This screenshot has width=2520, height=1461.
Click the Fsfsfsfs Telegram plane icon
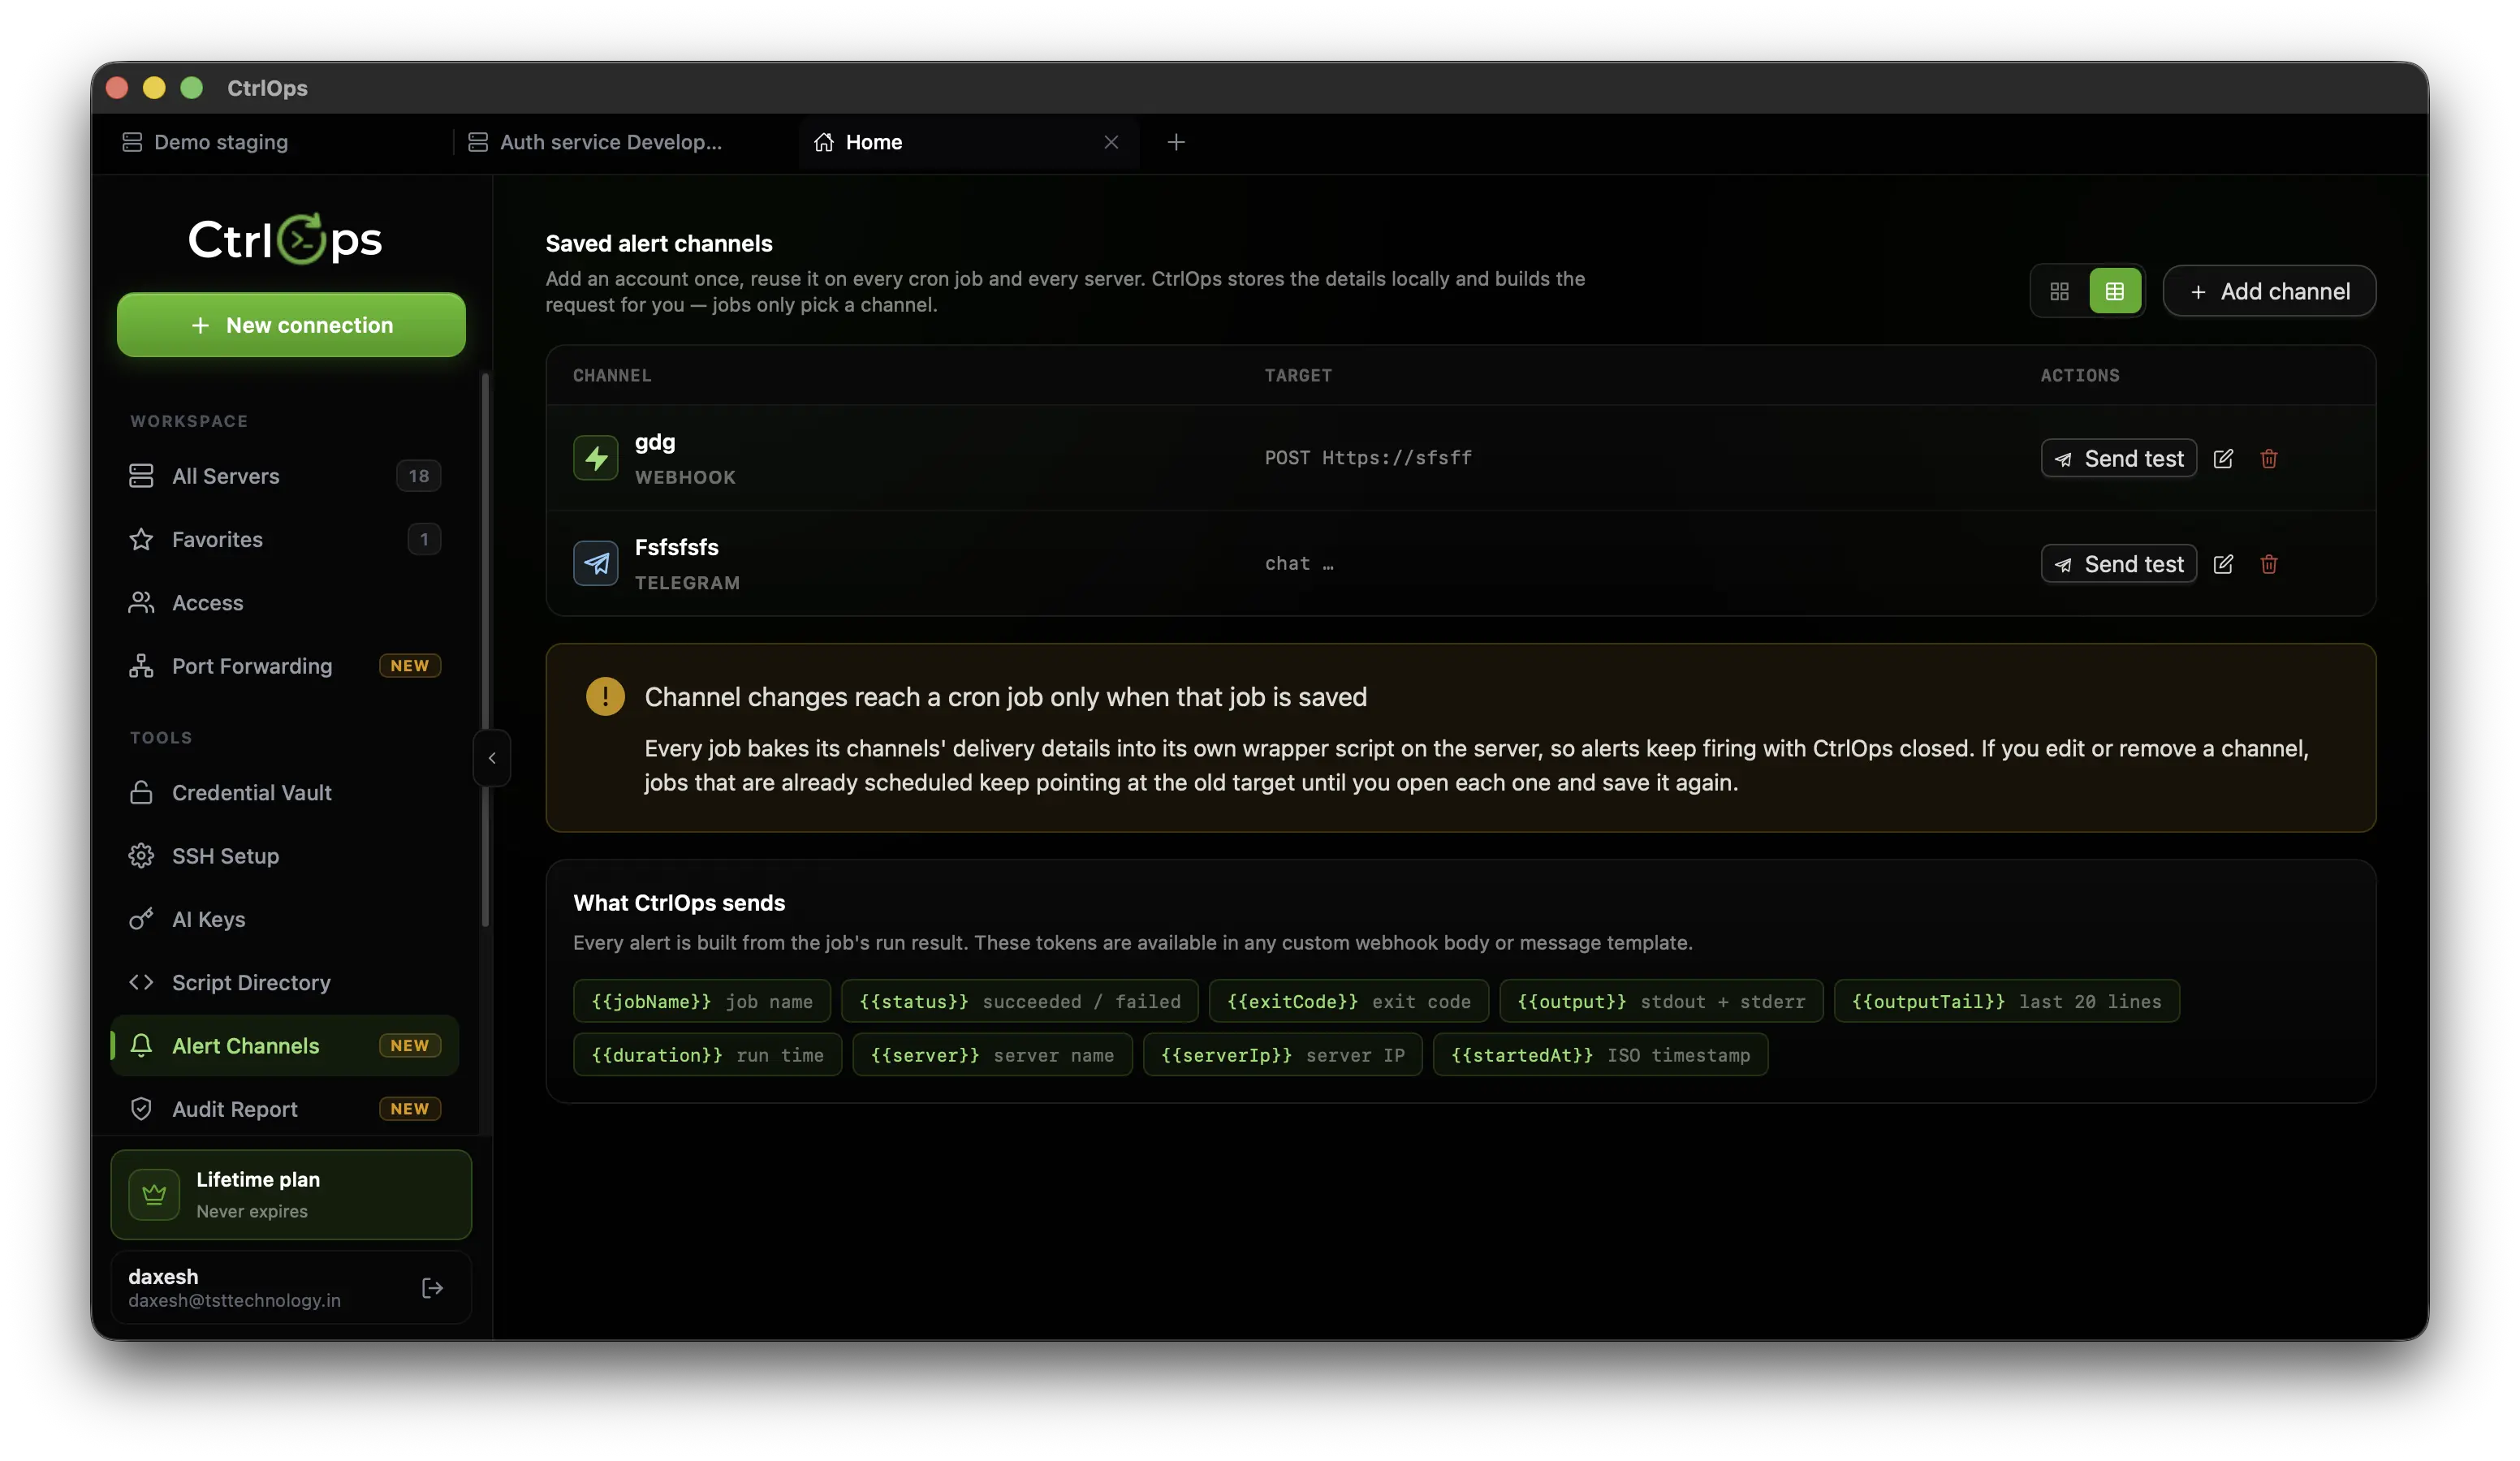point(596,563)
